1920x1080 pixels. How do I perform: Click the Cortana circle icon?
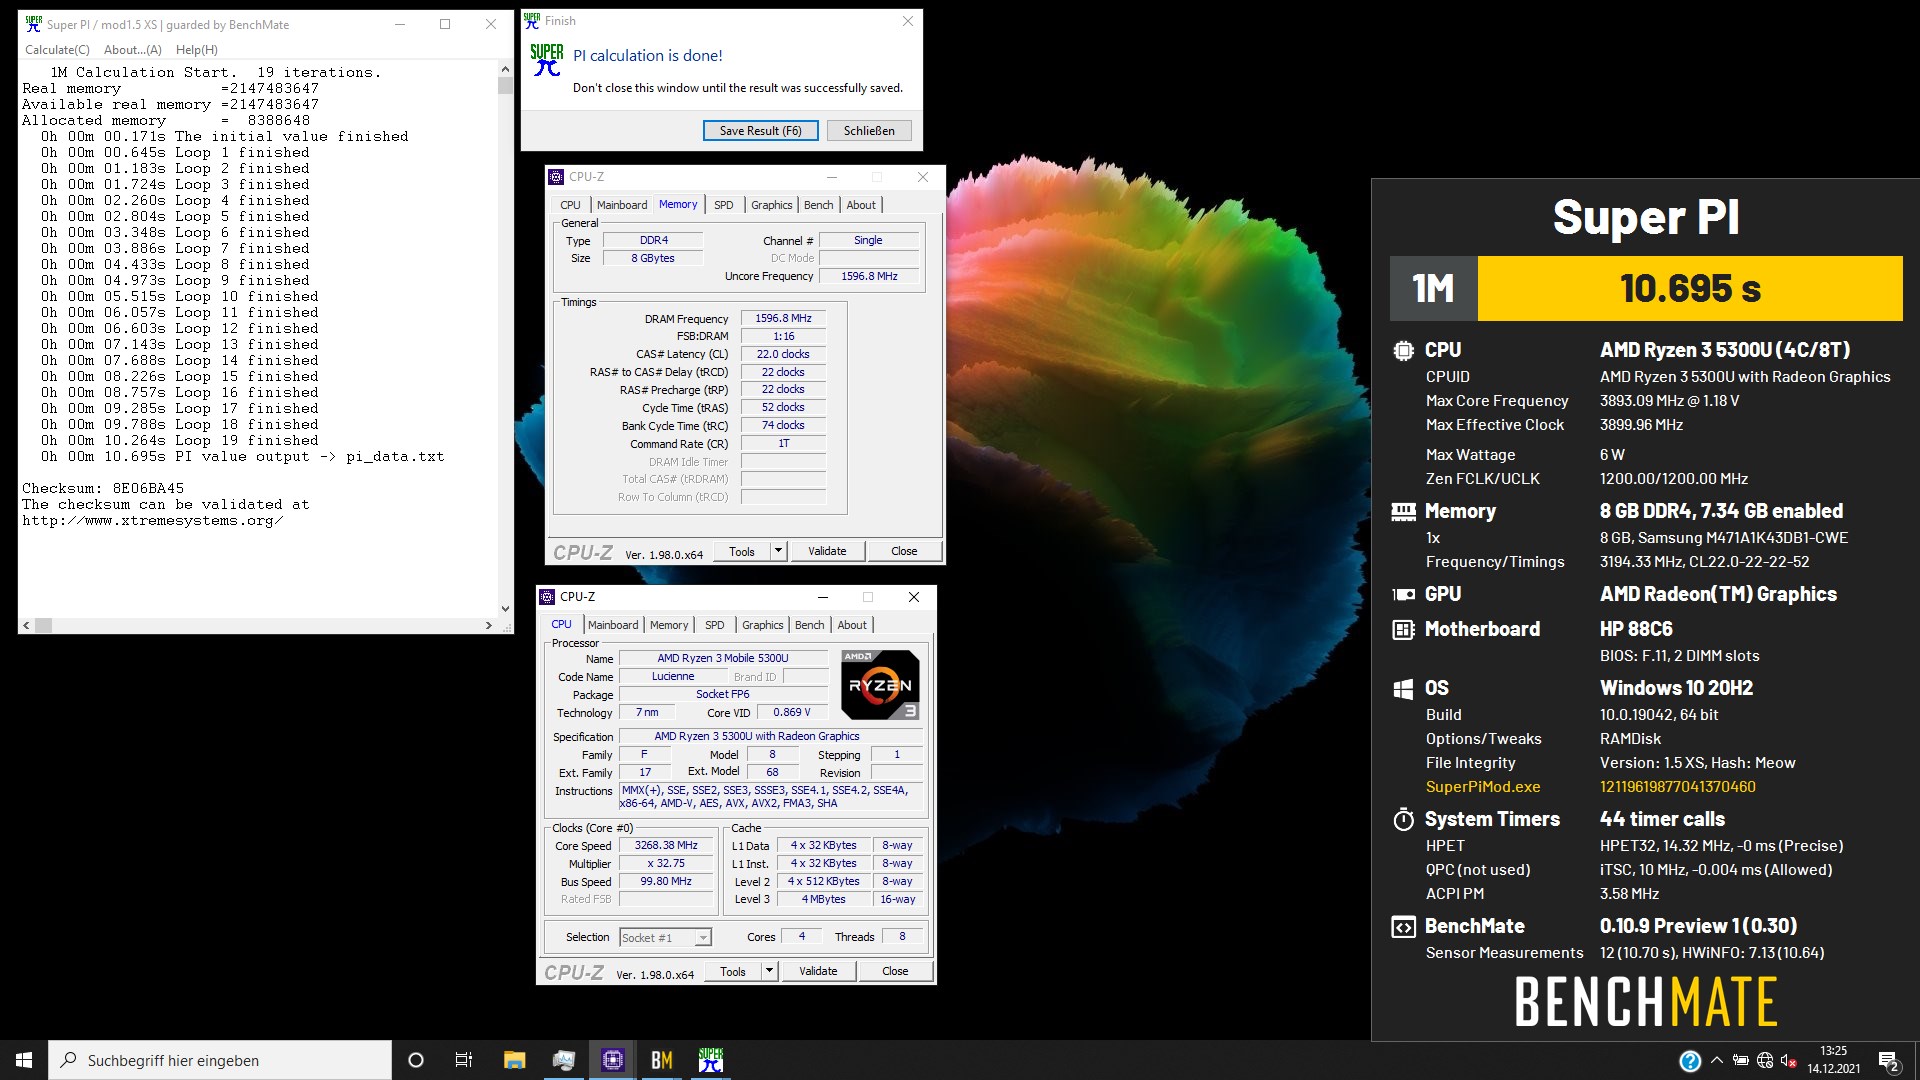tap(416, 1060)
